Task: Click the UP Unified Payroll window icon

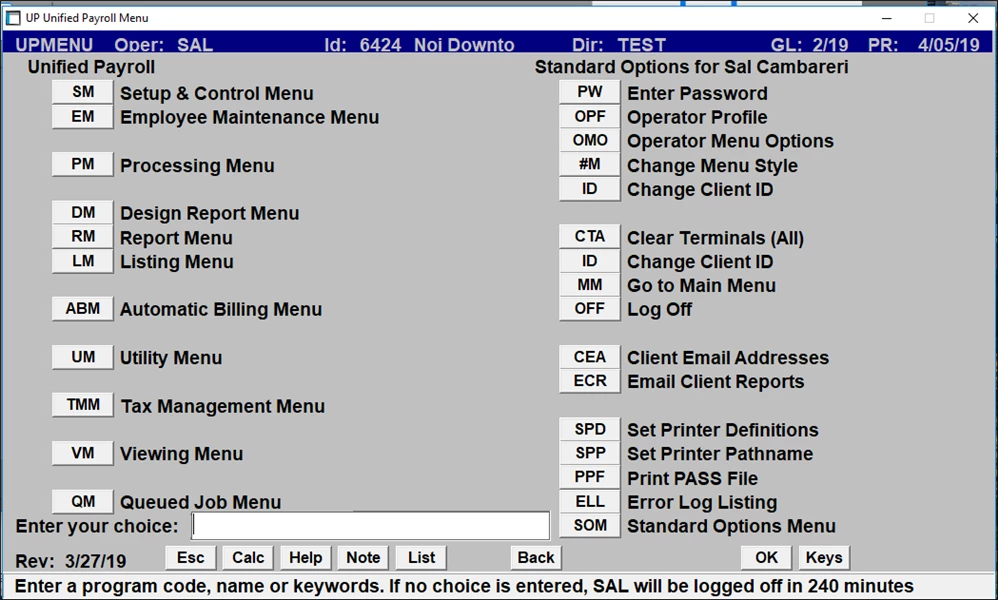Action: tap(12, 18)
